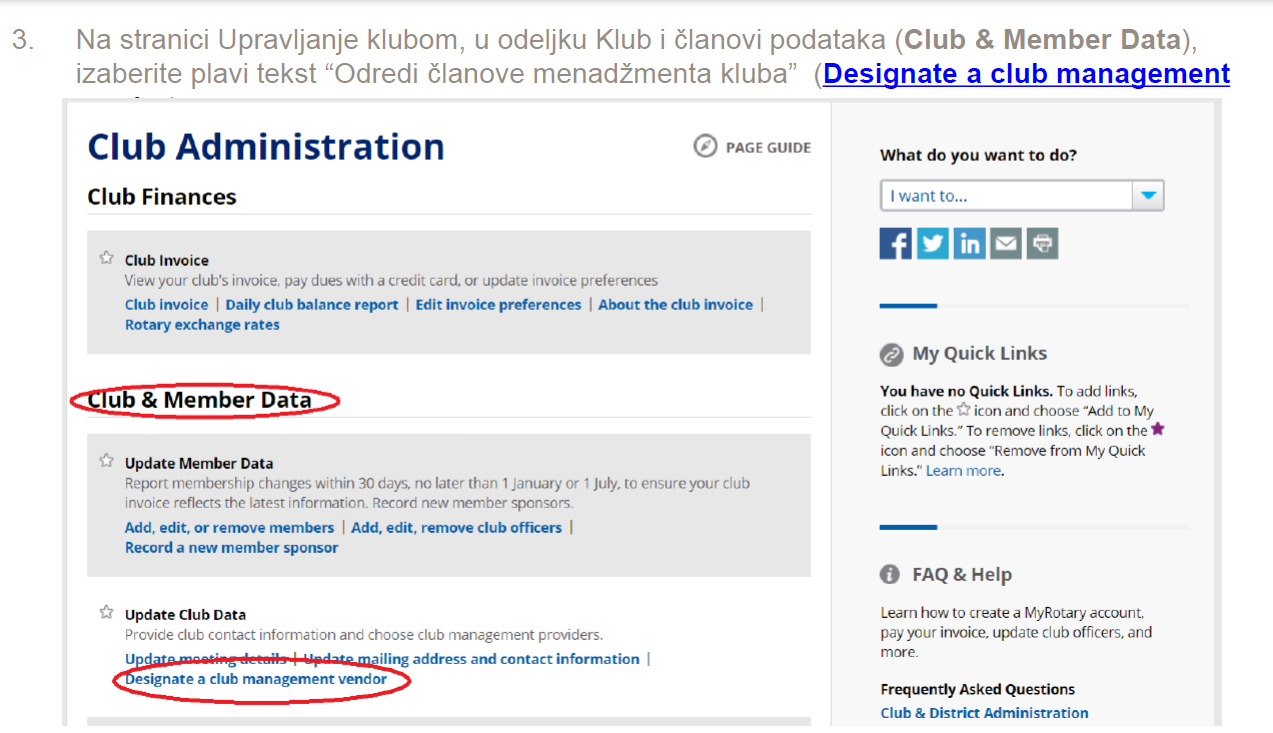Toggle star beside Update Club Data
The width and height of the screenshot is (1273, 733).
tap(106, 613)
